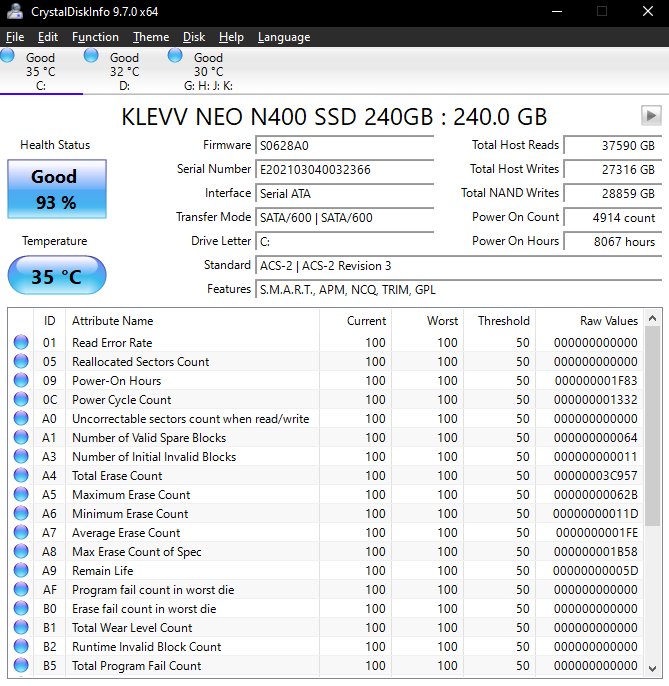
Task: Click status orb for Maximum Erase Count
Action: click(21, 494)
